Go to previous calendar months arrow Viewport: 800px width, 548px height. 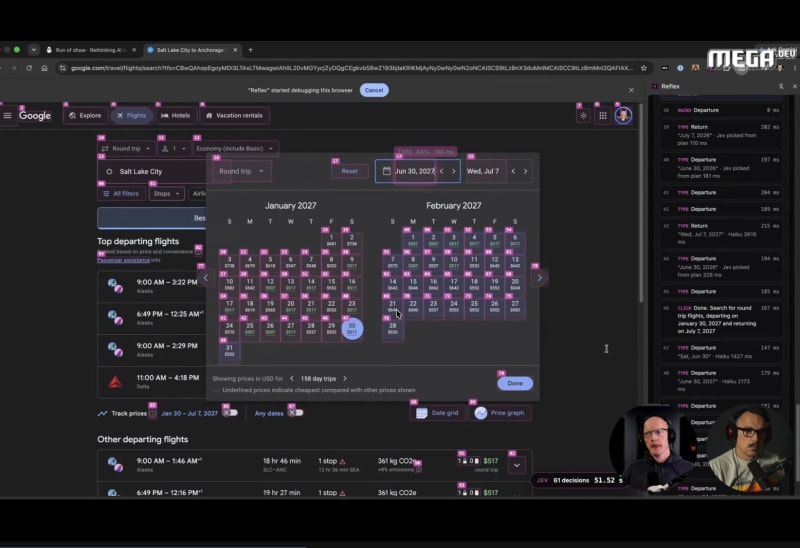point(206,278)
